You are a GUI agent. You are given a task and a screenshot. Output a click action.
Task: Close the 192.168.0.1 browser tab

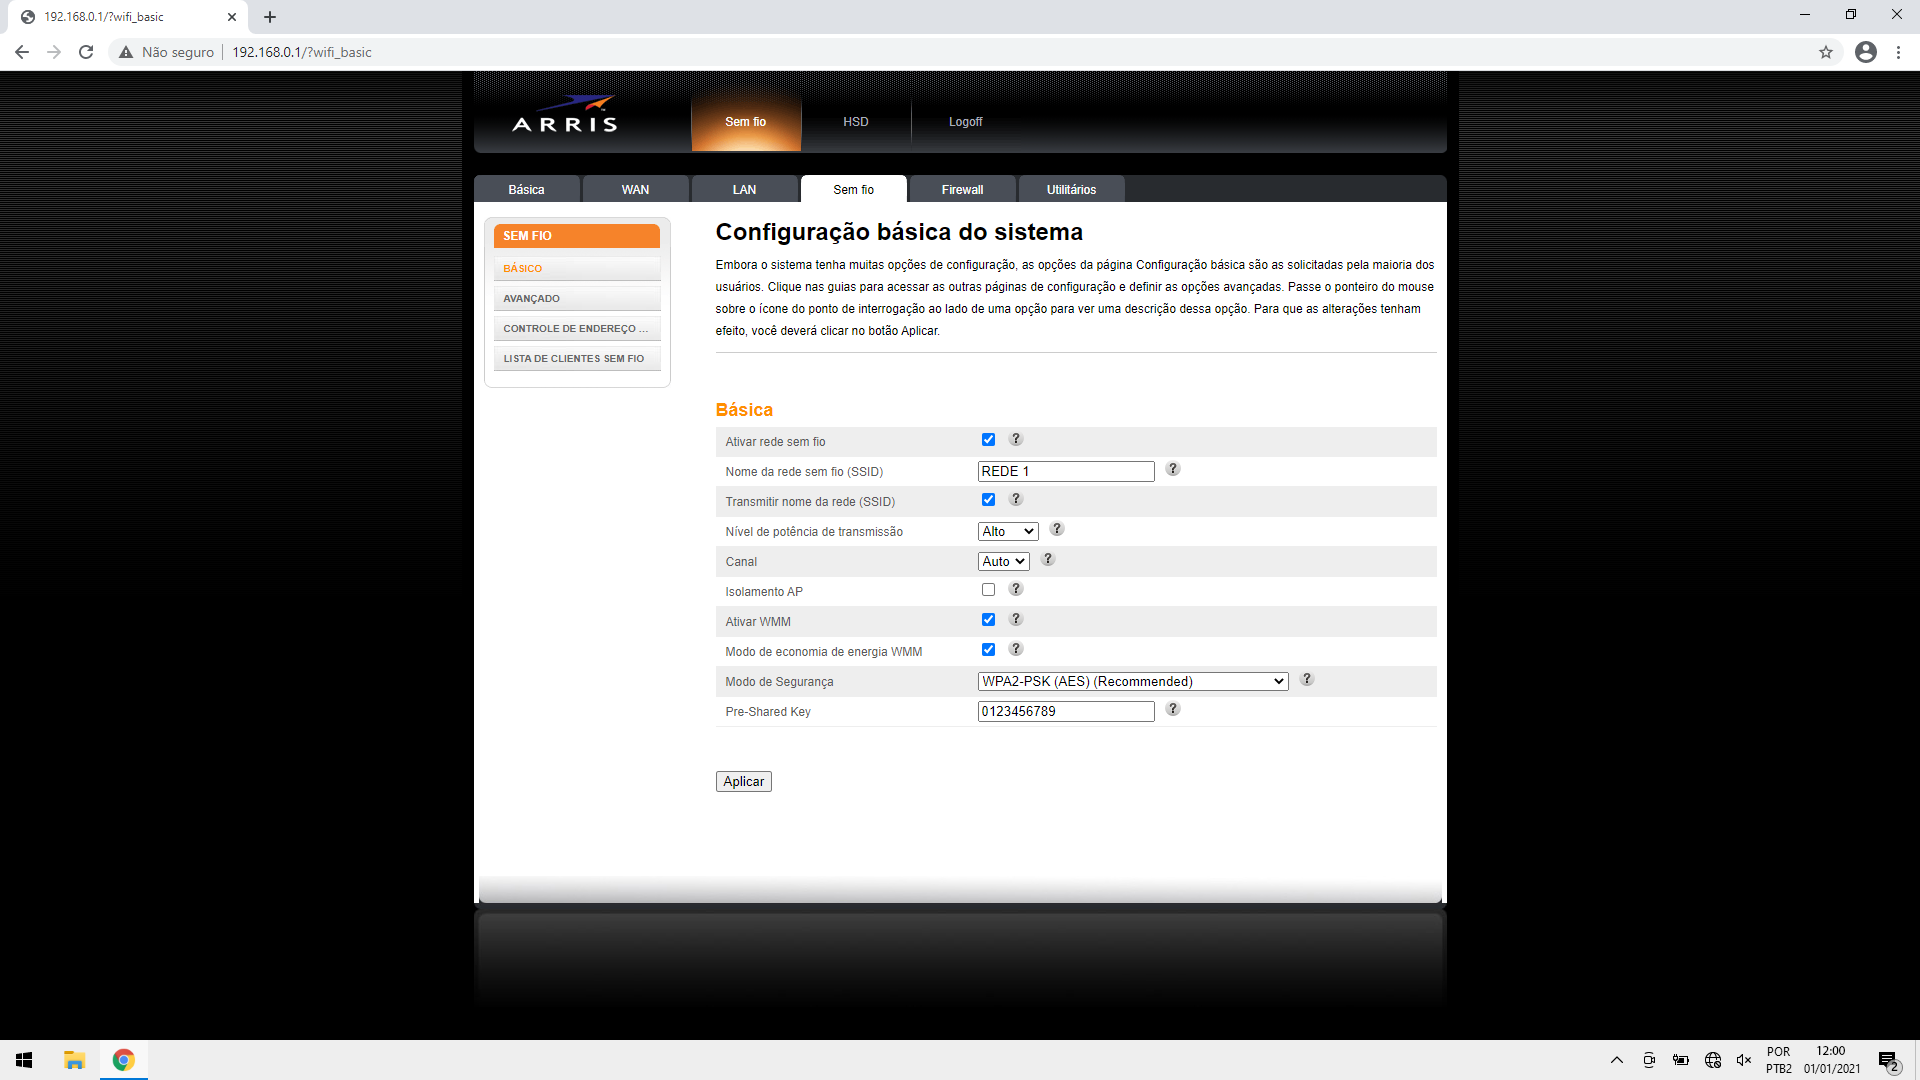tap(232, 17)
